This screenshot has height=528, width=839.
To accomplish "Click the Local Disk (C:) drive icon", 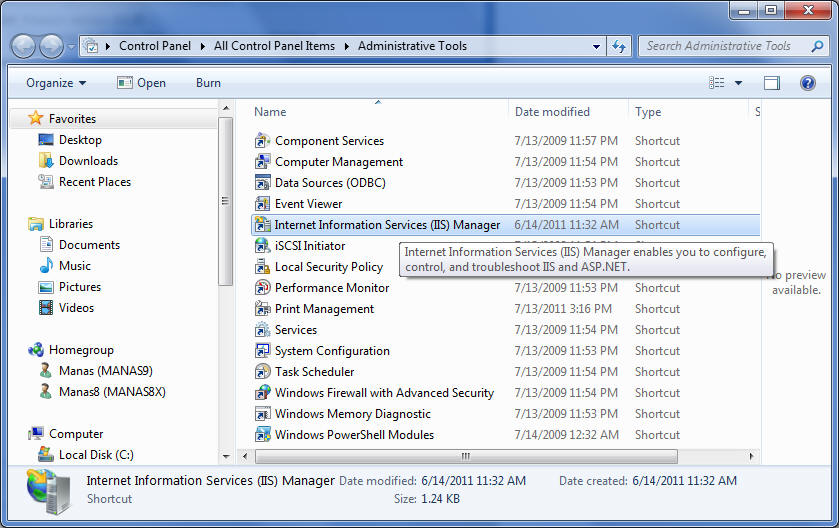I will [x=46, y=455].
